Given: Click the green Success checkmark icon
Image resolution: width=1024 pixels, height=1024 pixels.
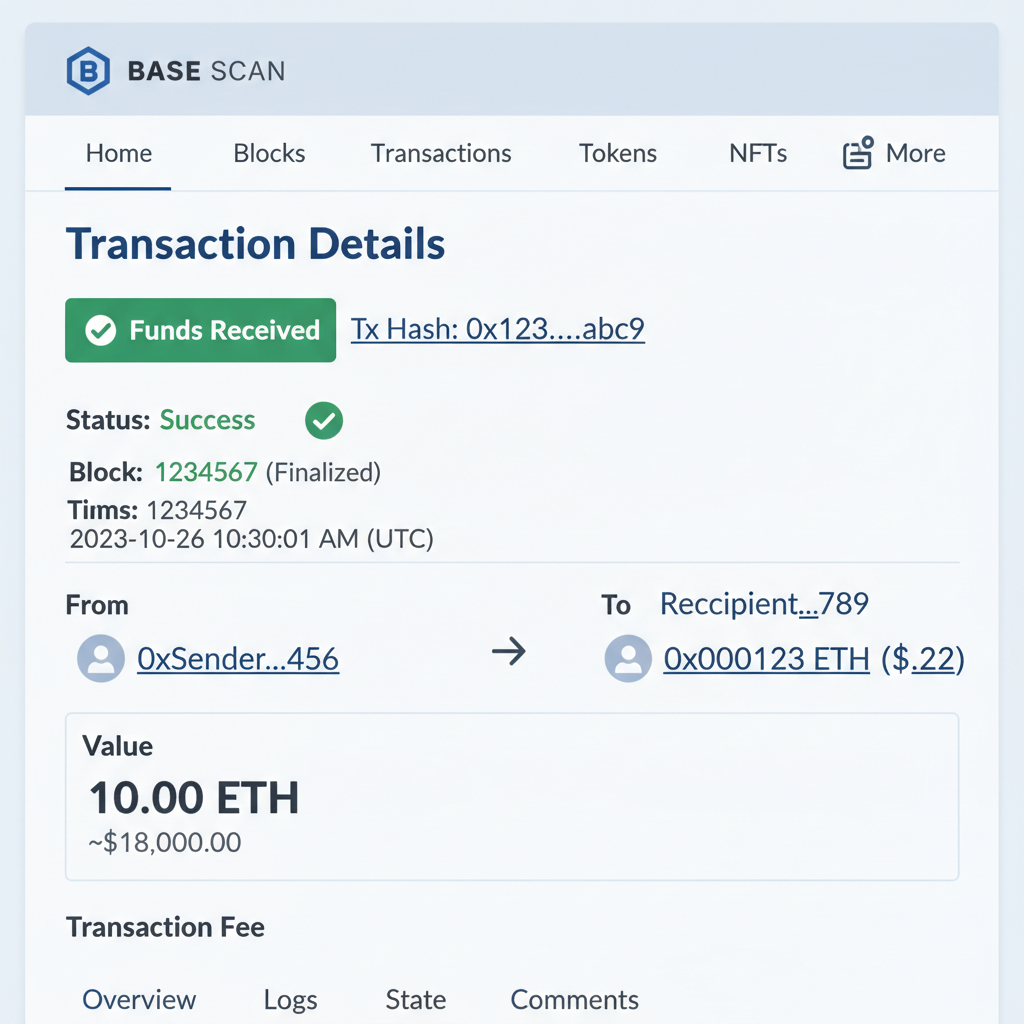Looking at the screenshot, I should 323,420.
